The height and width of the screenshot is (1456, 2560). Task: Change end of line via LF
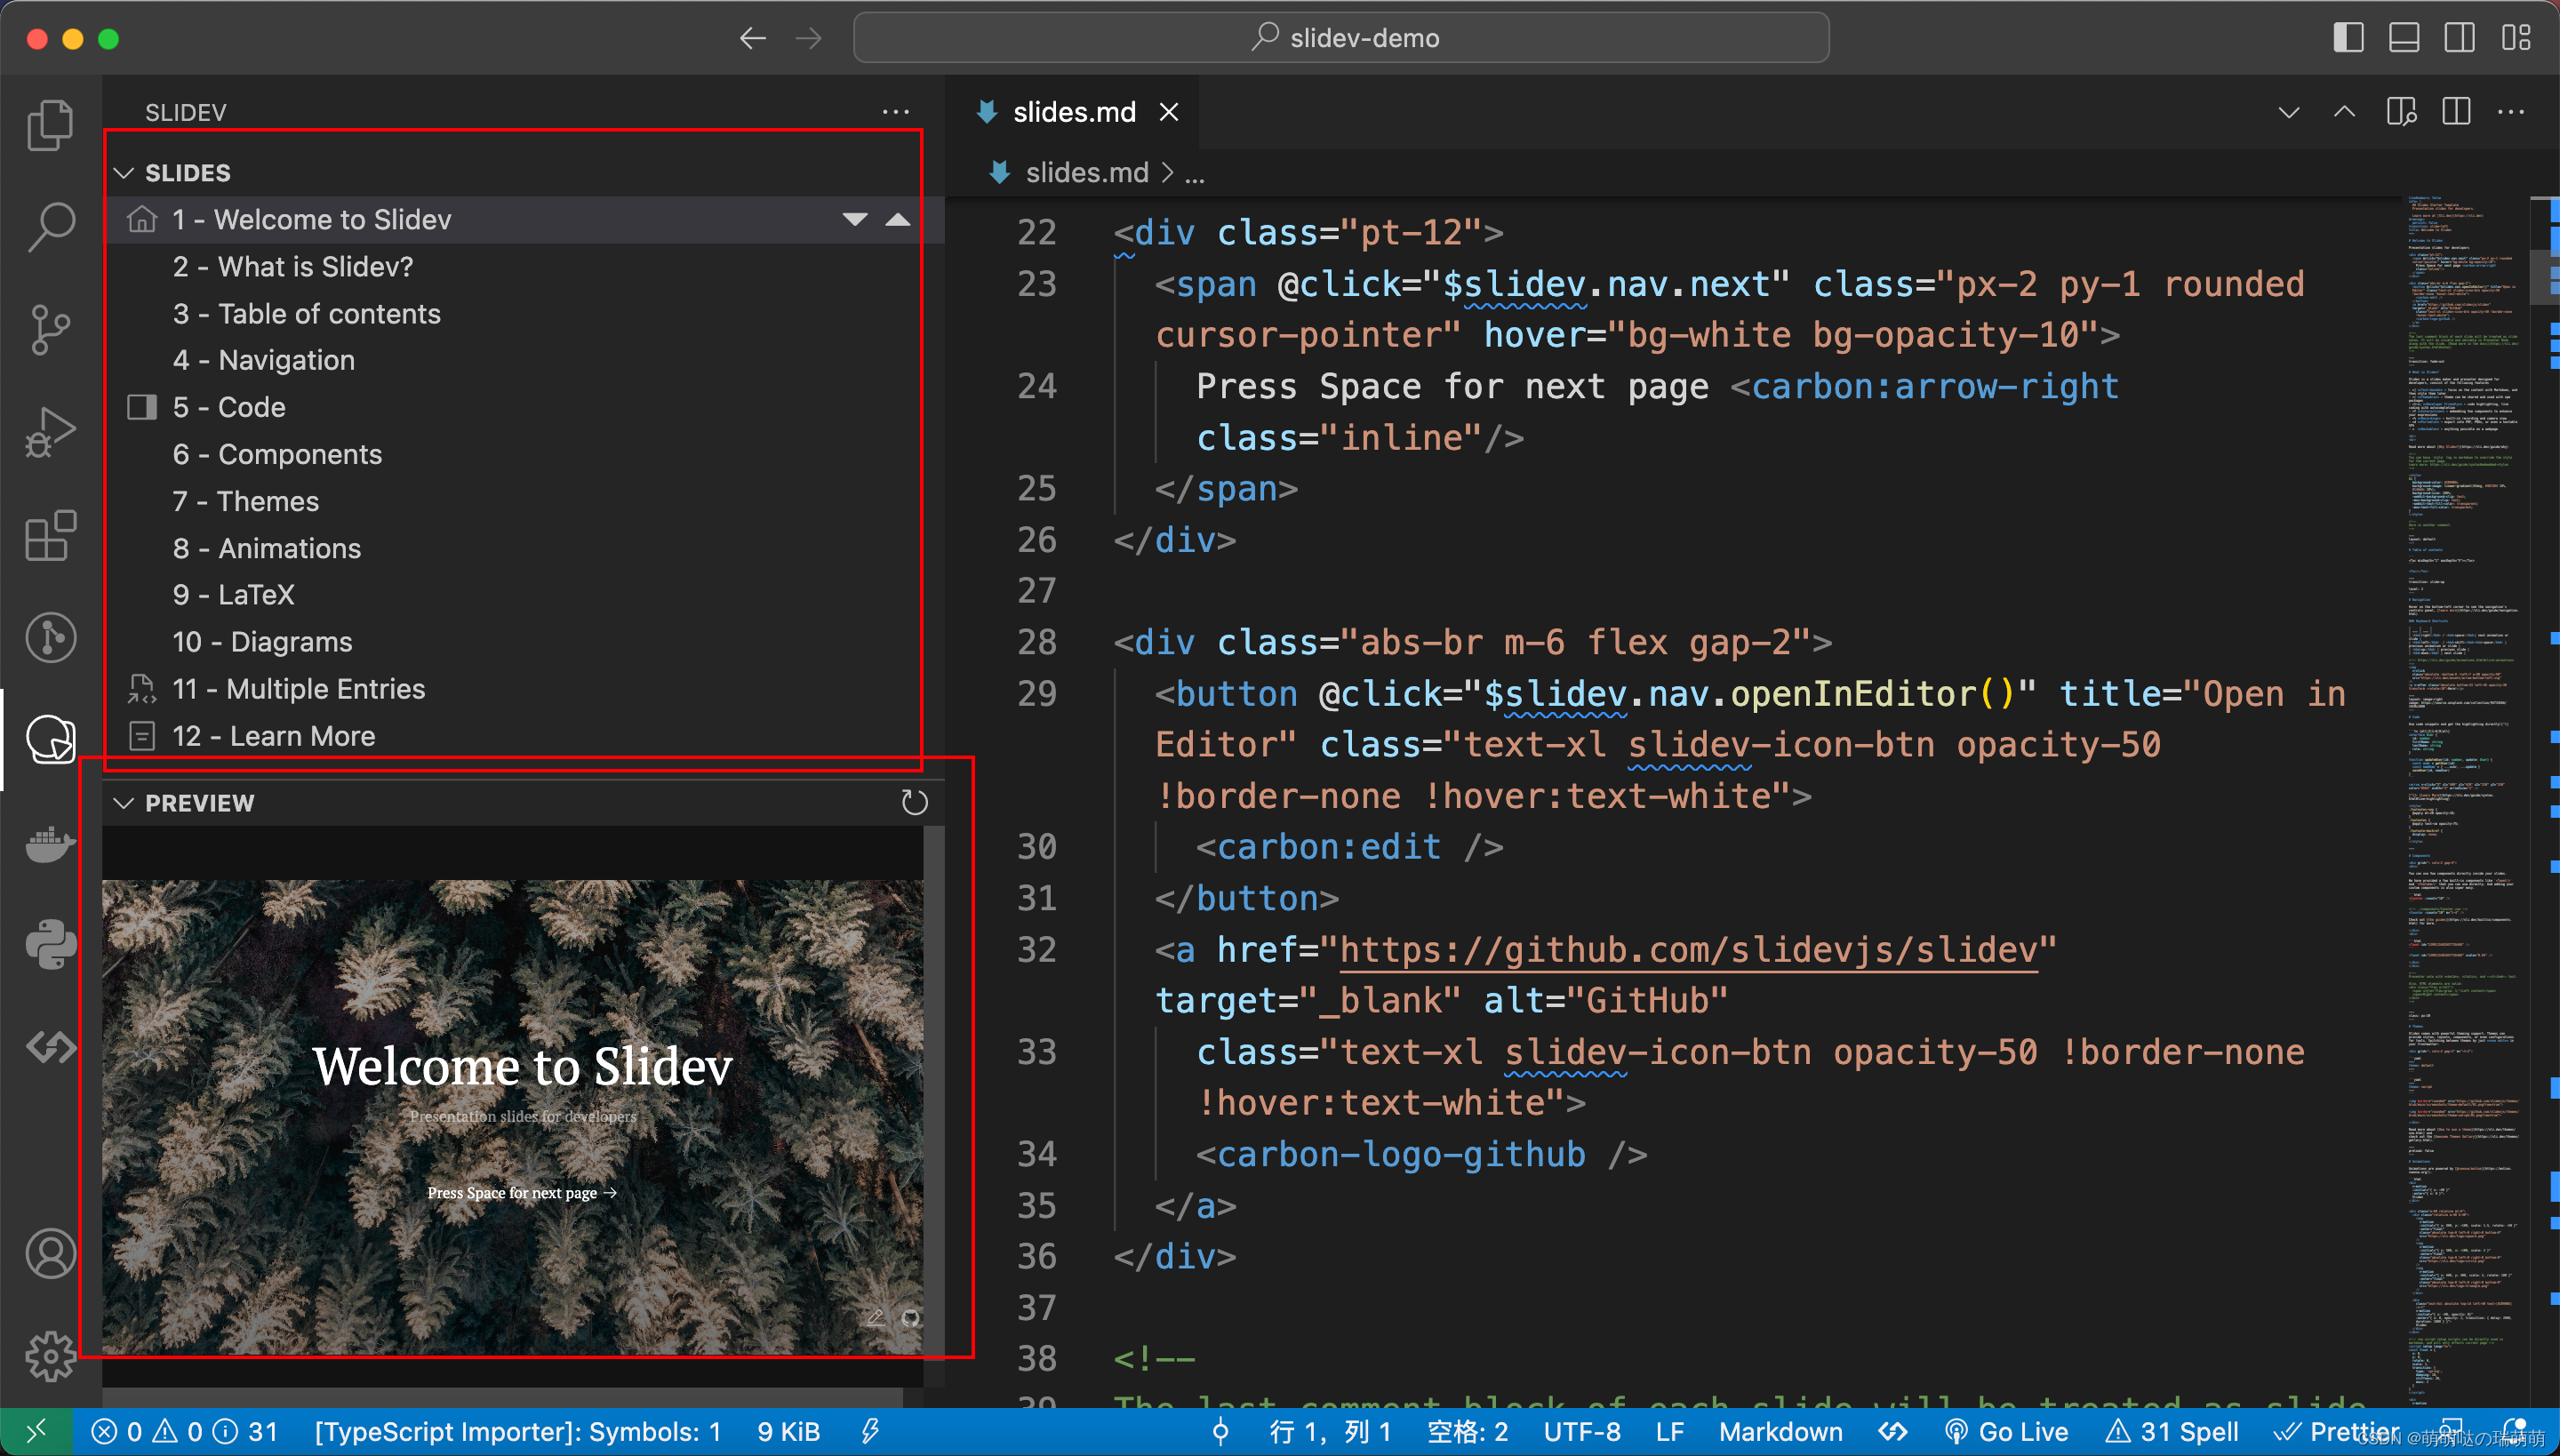[x=1669, y=1431]
